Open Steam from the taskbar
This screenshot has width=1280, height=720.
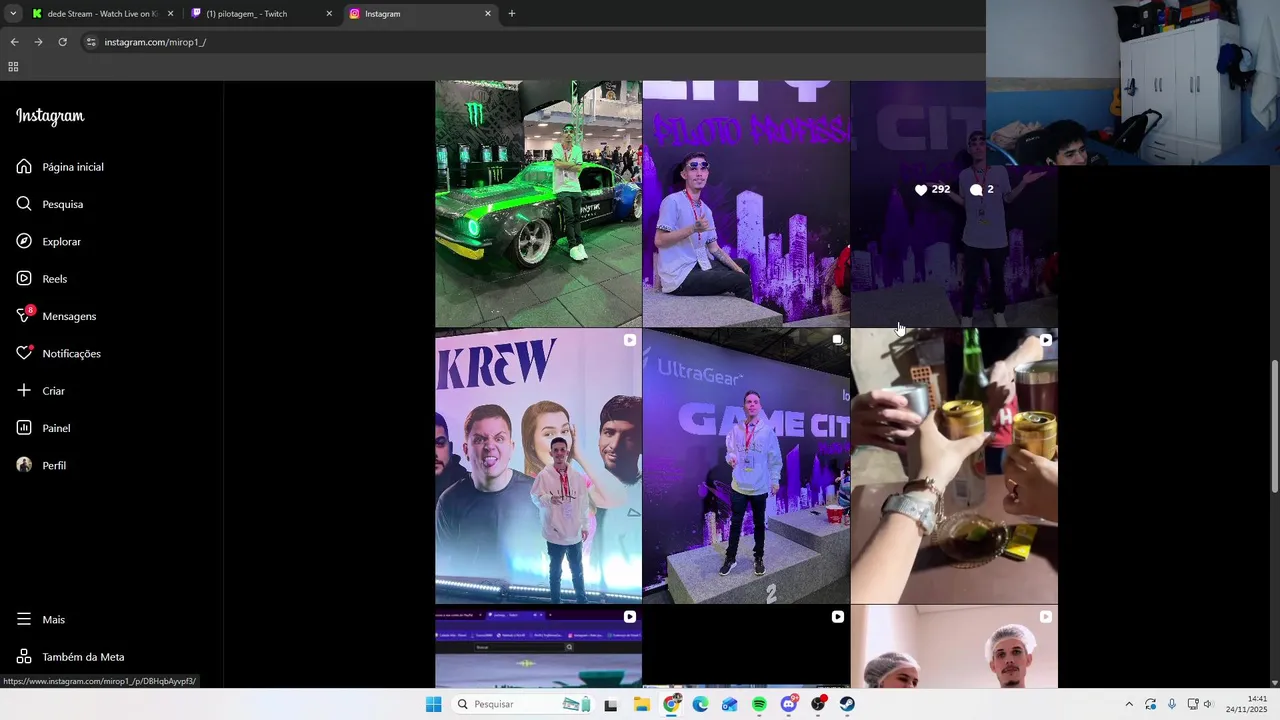(x=847, y=704)
